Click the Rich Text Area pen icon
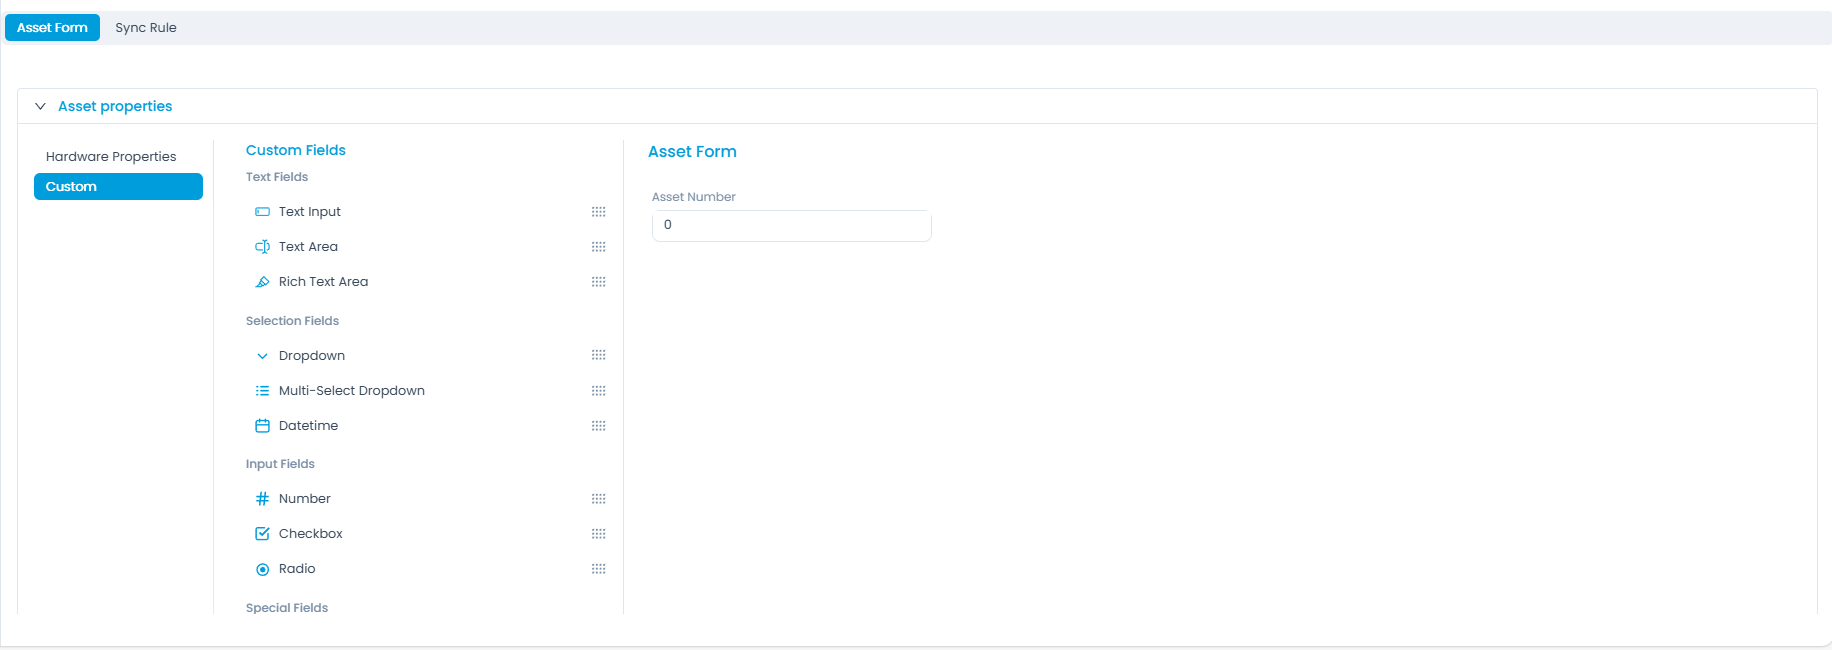This screenshot has height=650, width=1832. [x=262, y=282]
